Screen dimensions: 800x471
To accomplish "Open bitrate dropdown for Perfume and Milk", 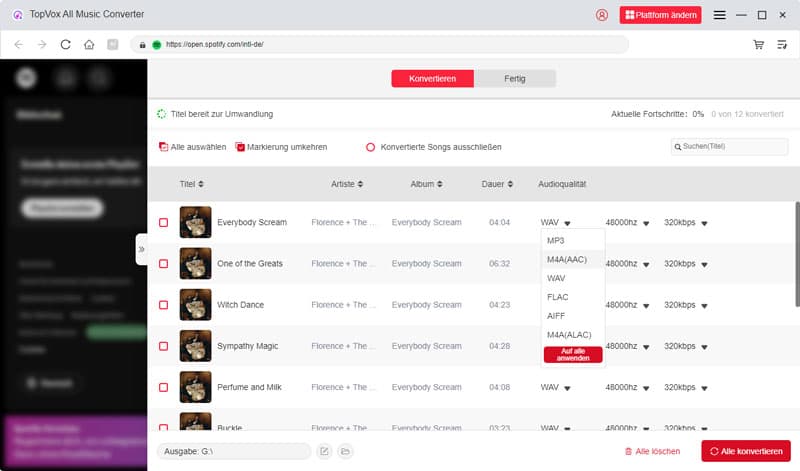I will [704, 387].
